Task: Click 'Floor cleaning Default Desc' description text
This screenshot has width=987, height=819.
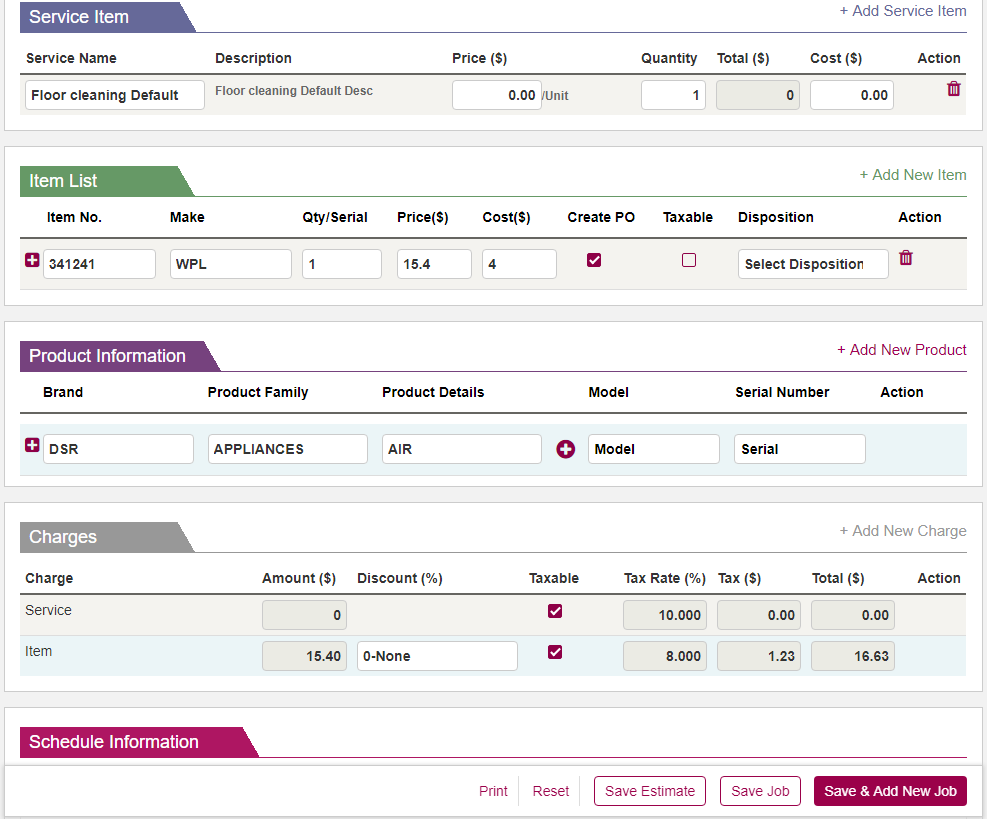Action: point(294,91)
